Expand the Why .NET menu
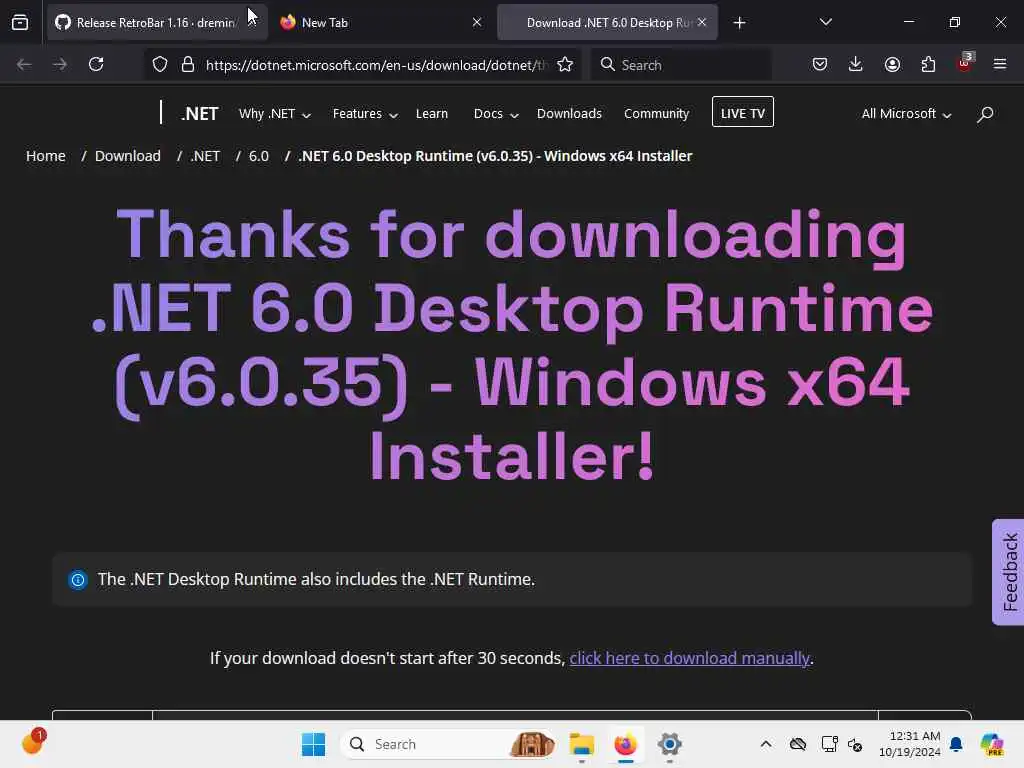 coord(275,114)
